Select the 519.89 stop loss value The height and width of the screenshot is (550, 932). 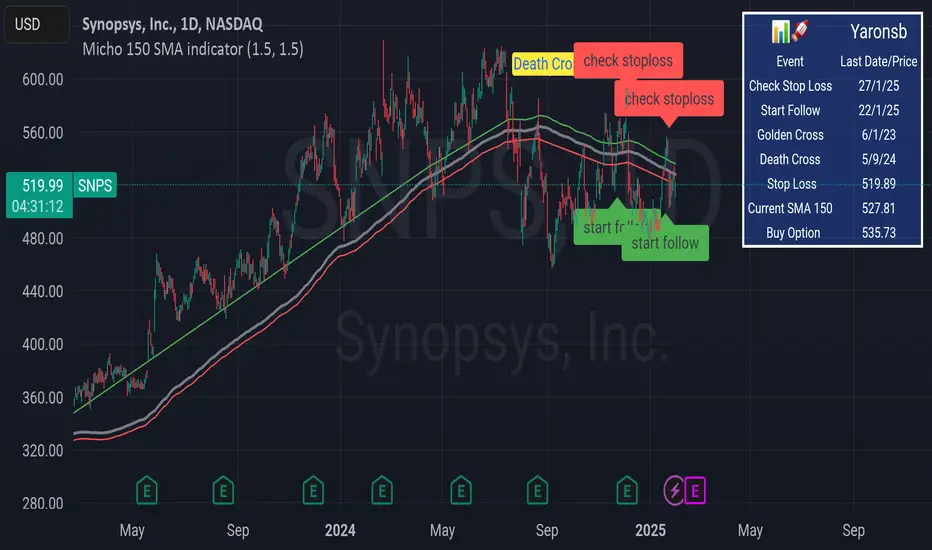point(879,184)
